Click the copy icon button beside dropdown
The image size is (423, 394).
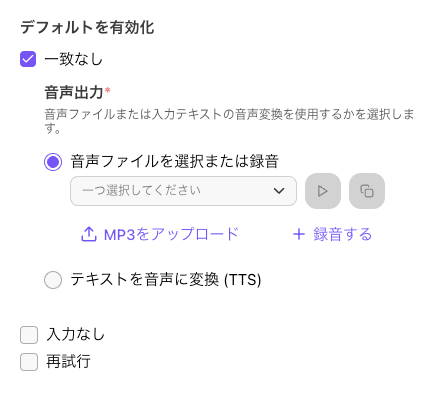(367, 191)
